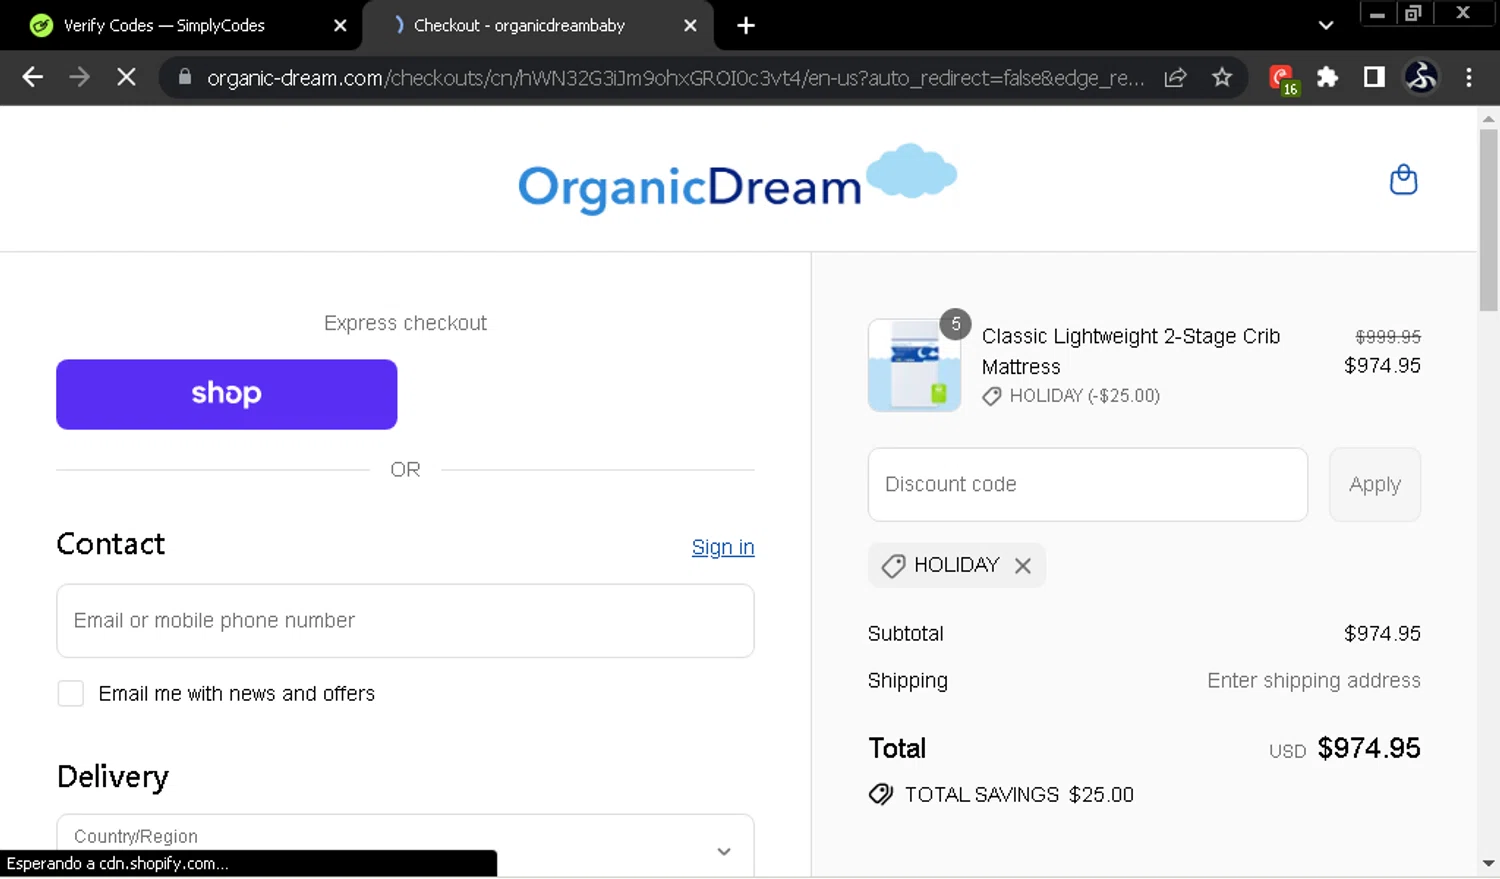The image size is (1500, 879).
Task: Share this page via share icon
Action: pyautogui.click(x=1175, y=77)
